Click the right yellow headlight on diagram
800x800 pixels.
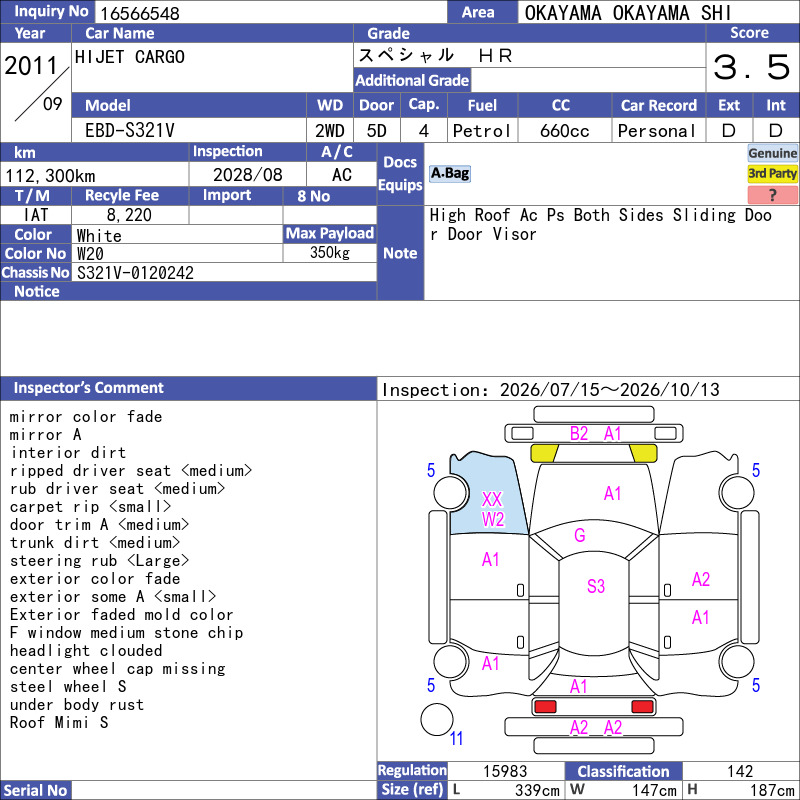[x=643, y=453]
